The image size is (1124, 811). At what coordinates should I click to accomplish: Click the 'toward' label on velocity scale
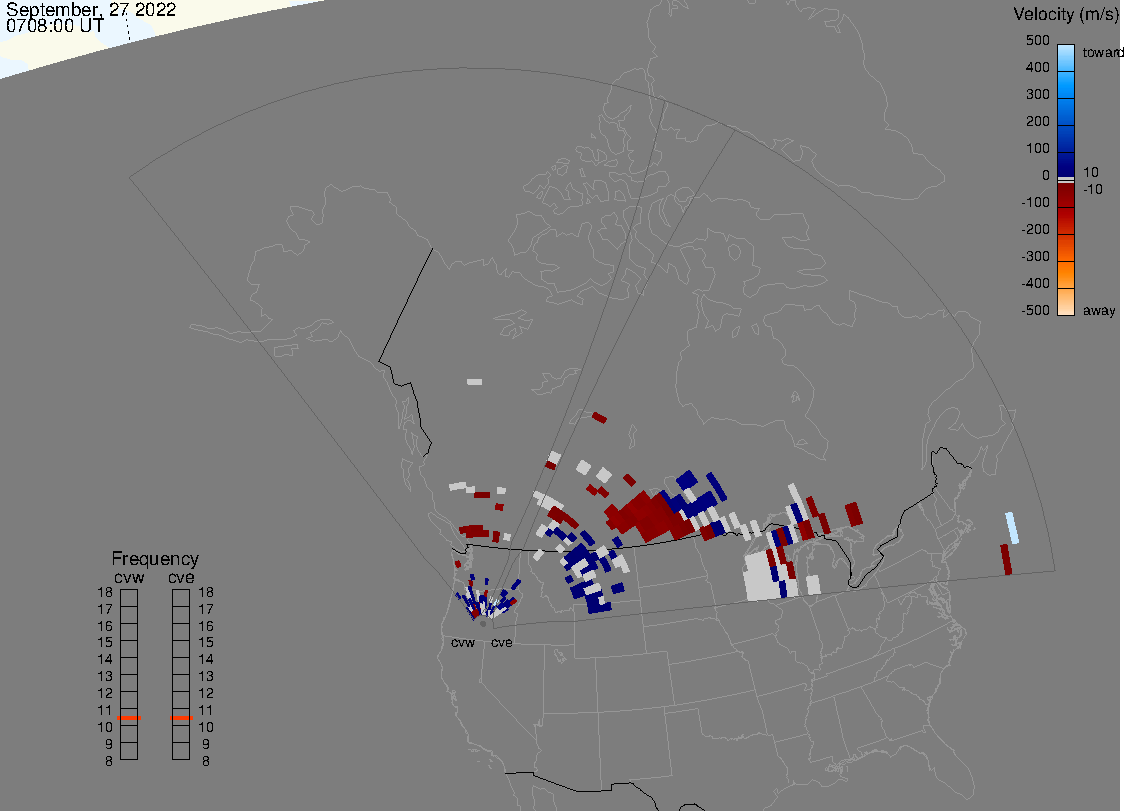1102,52
